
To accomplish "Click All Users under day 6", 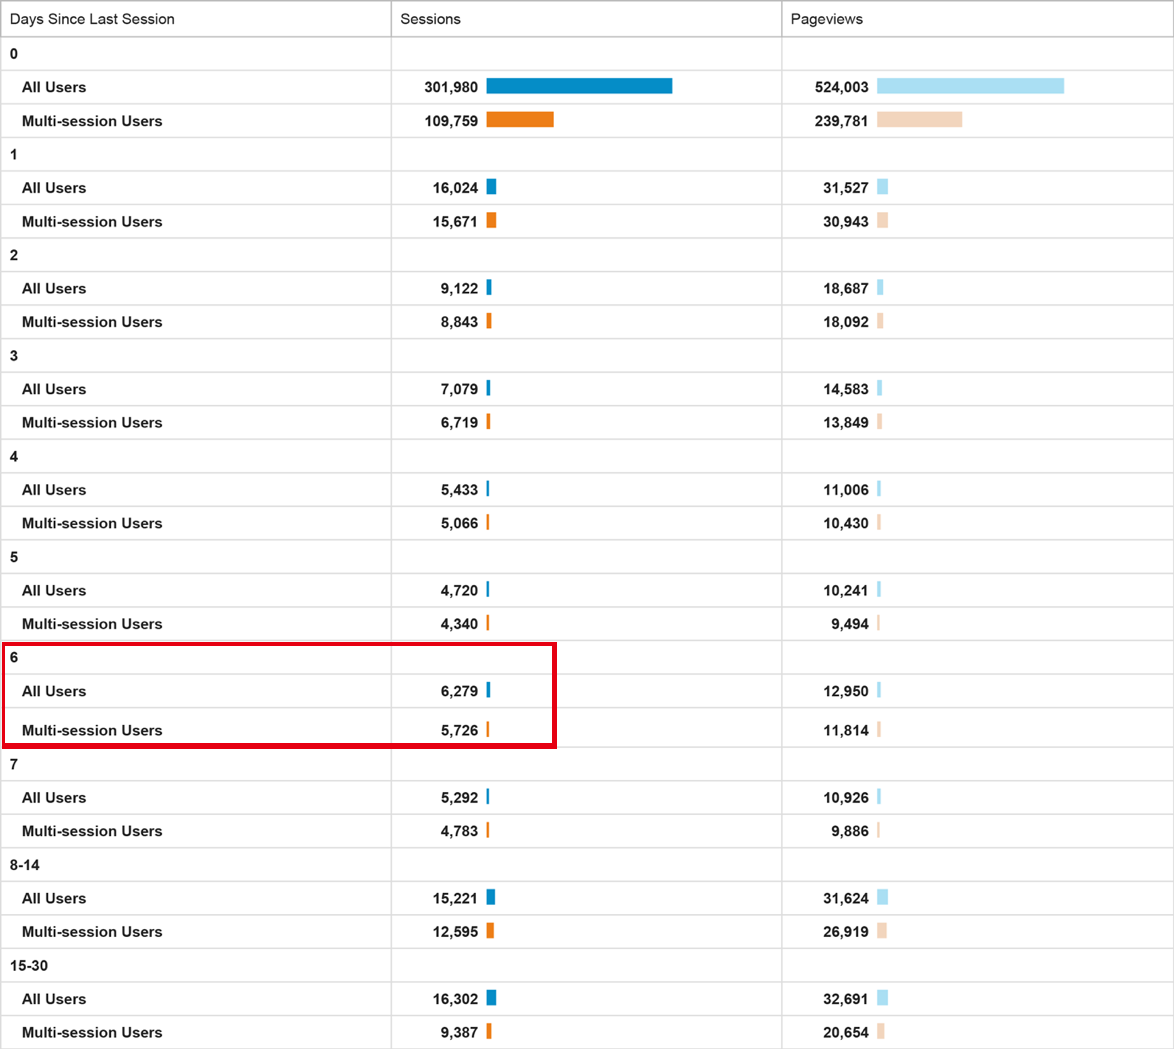I will 54,691.
